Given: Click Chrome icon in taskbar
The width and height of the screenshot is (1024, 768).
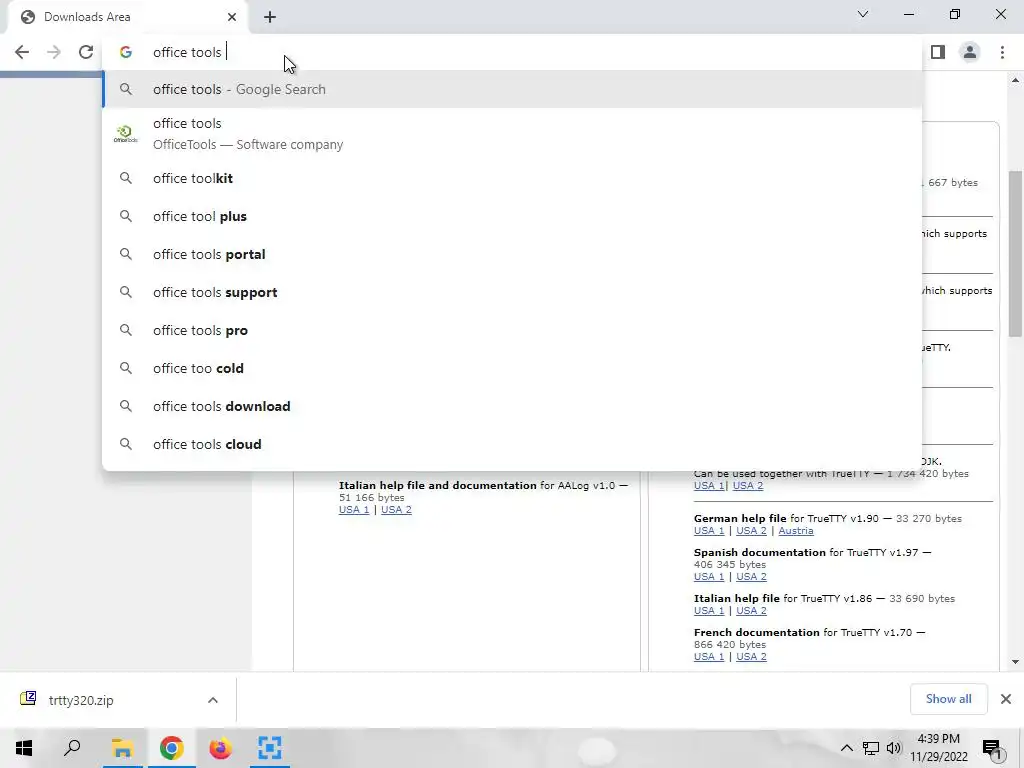Looking at the screenshot, I should [171, 748].
